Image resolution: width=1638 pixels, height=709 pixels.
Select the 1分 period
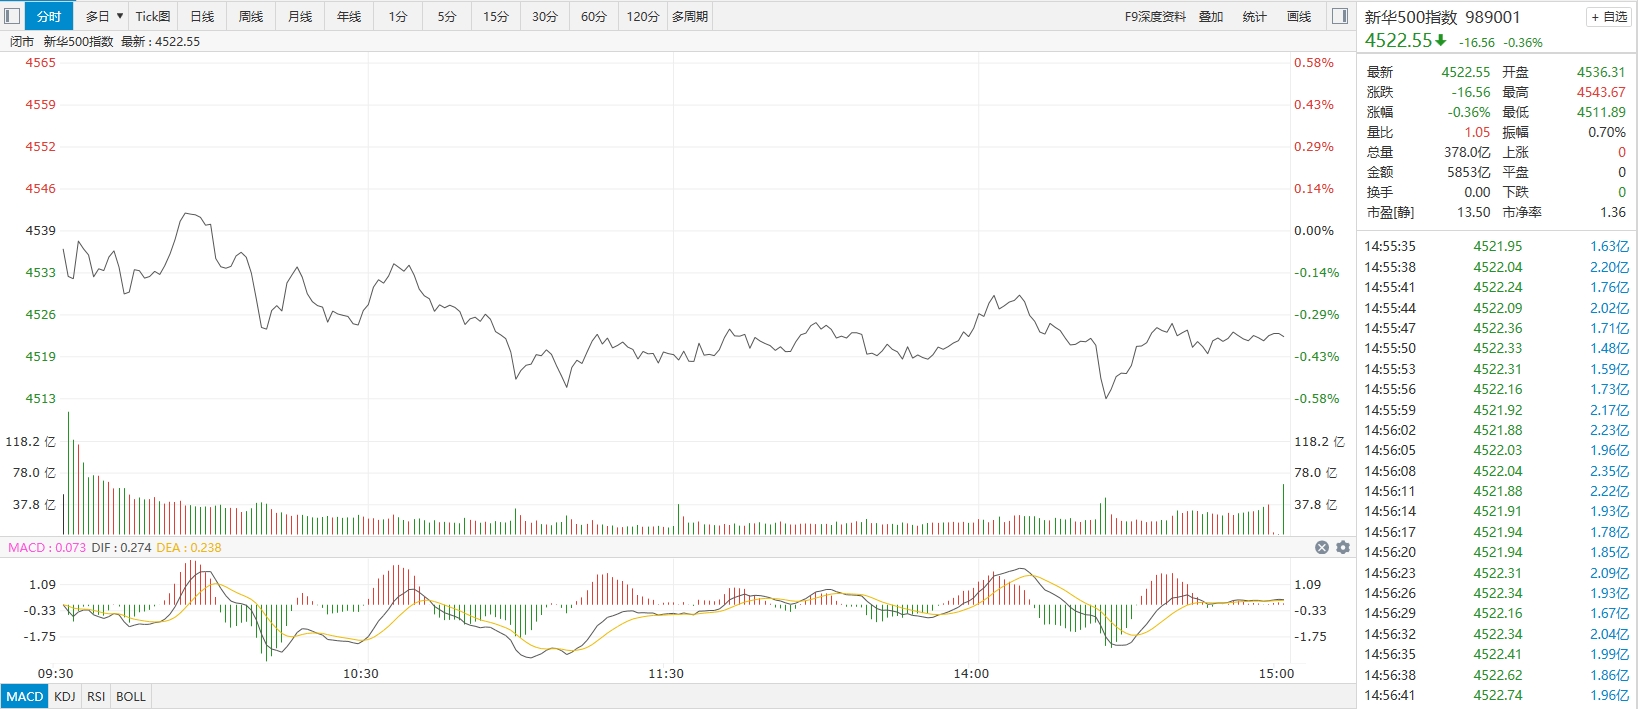[398, 16]
